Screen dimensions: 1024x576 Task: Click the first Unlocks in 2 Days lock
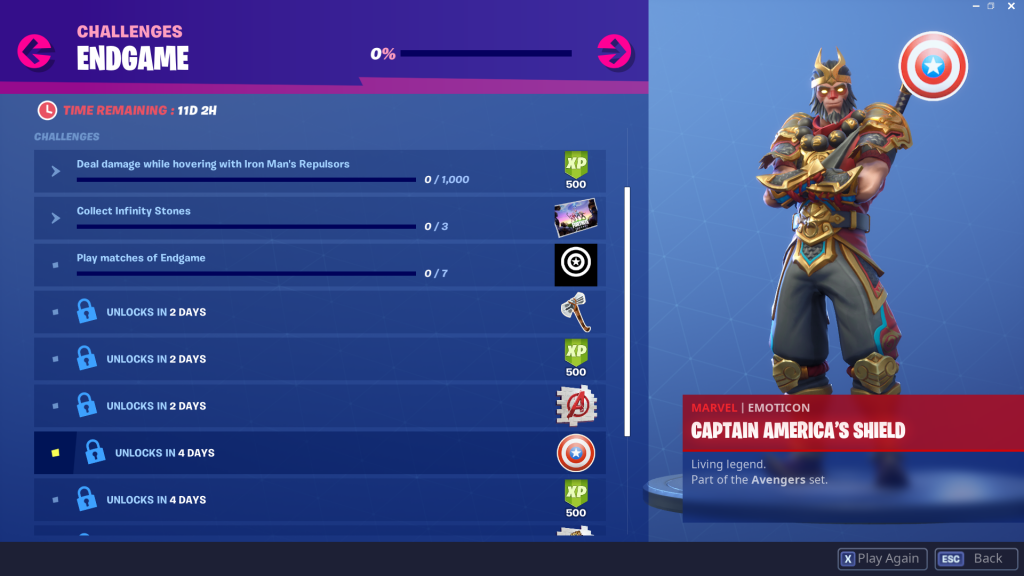tap(86, 311)
